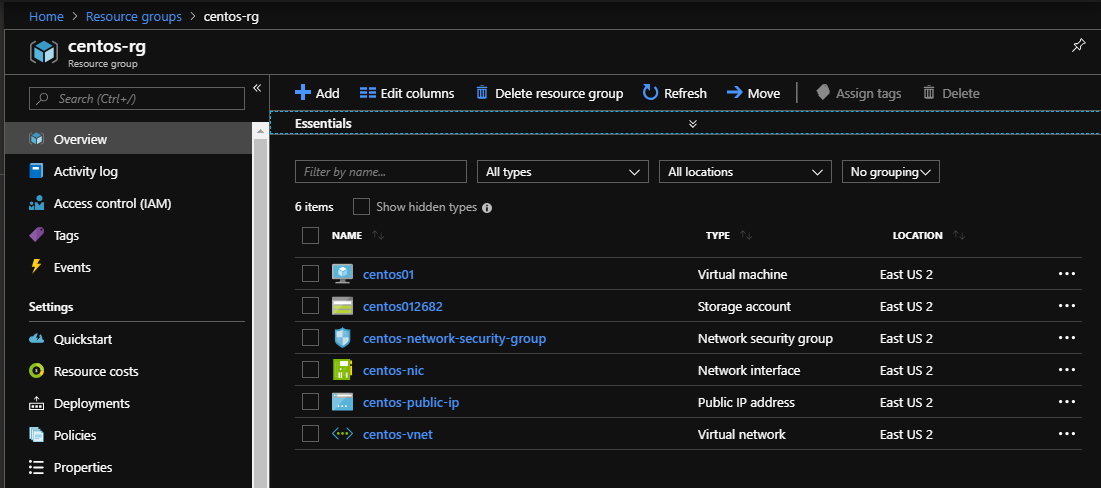The height and width of the screenshot is (488, 1101).
Task: Click the sidebar Search (Ctrl+/) field
Action: click(x=137, y=99)
